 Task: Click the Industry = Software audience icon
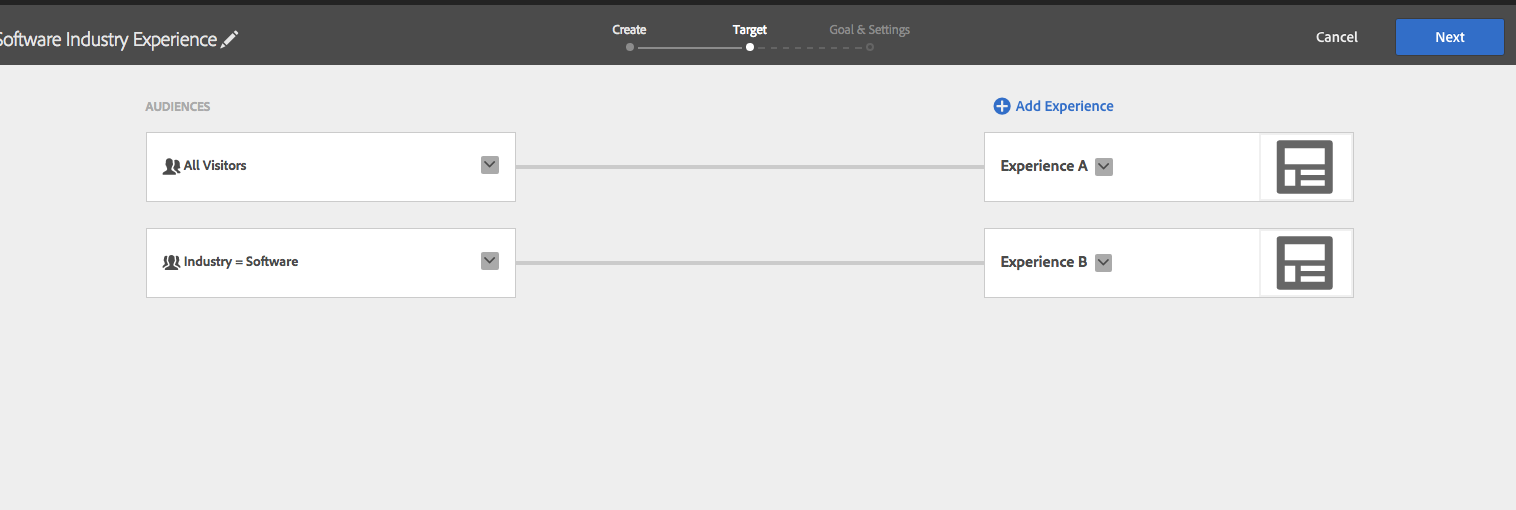[x=171, y=262]
